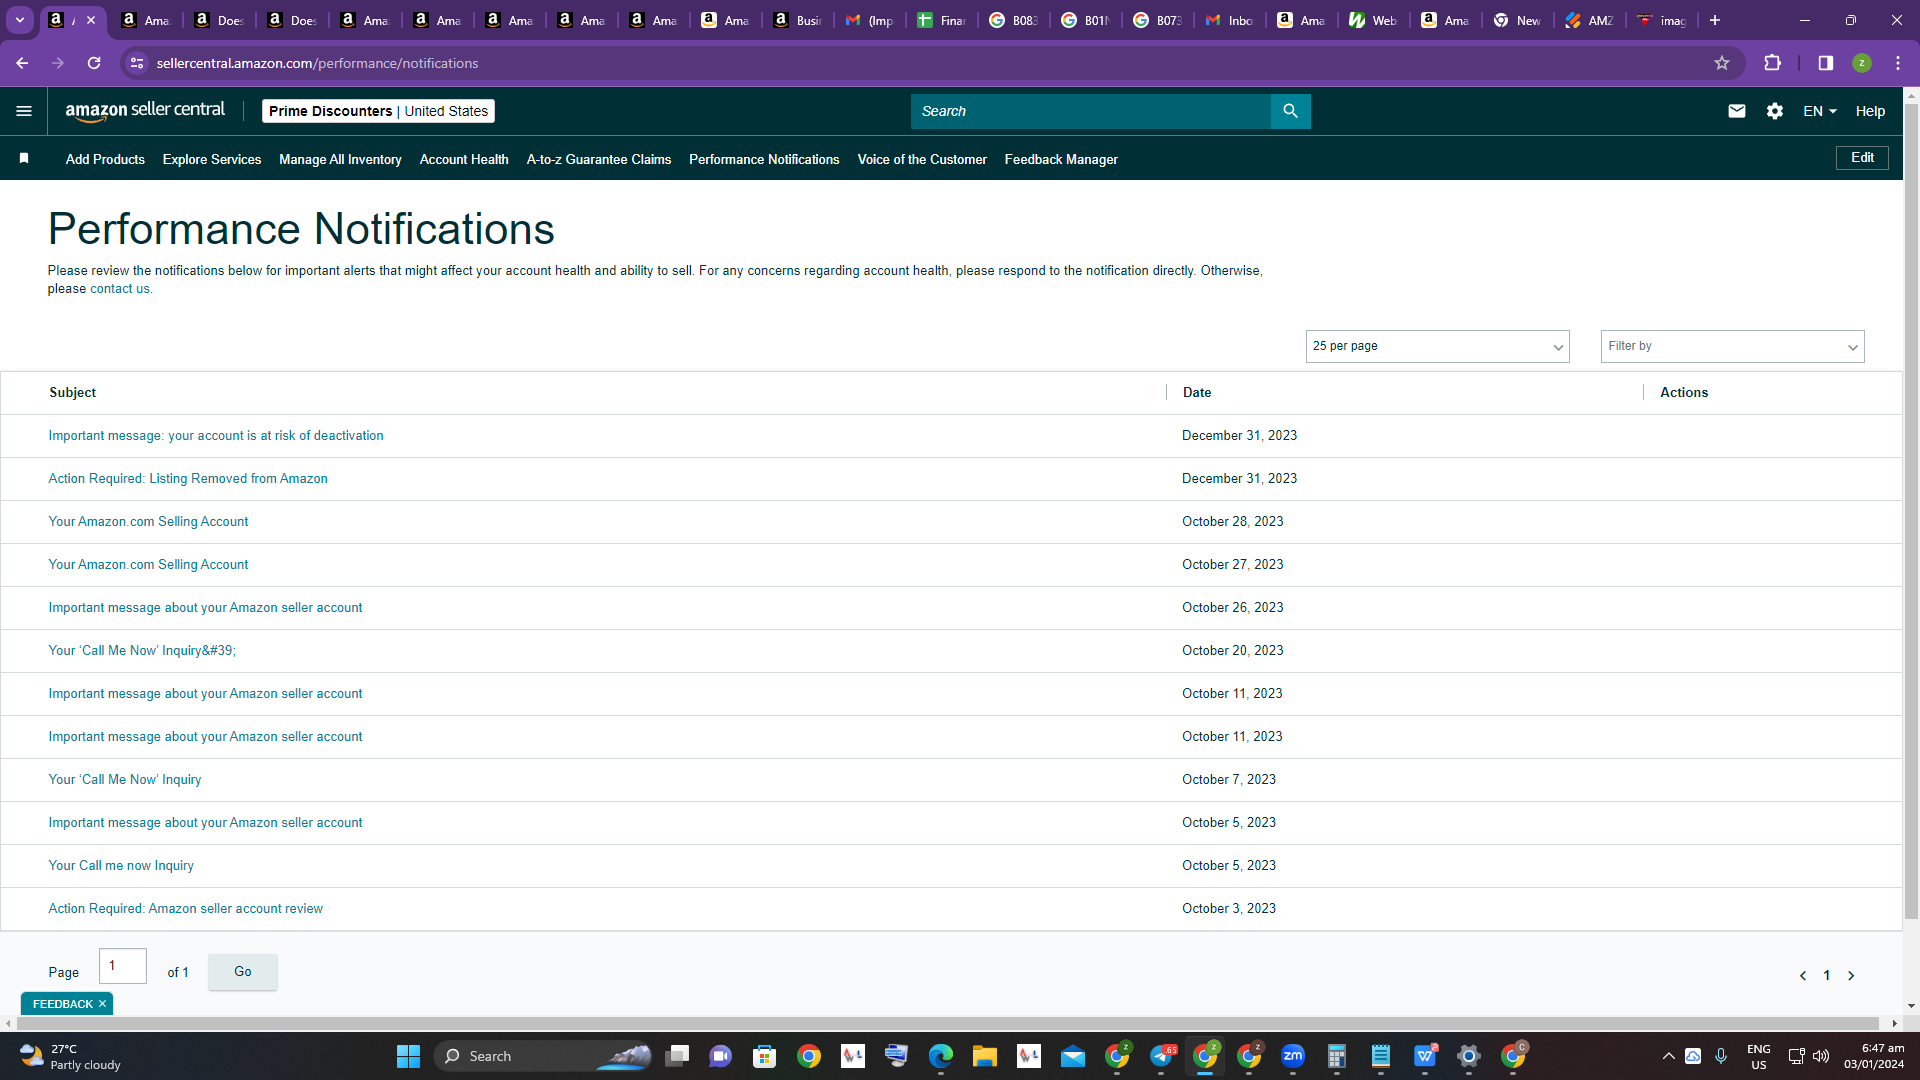This screenshot has height=1080, width=1920.
Task: Open the EN language dropdown
Action: [x=1820, y=111]
